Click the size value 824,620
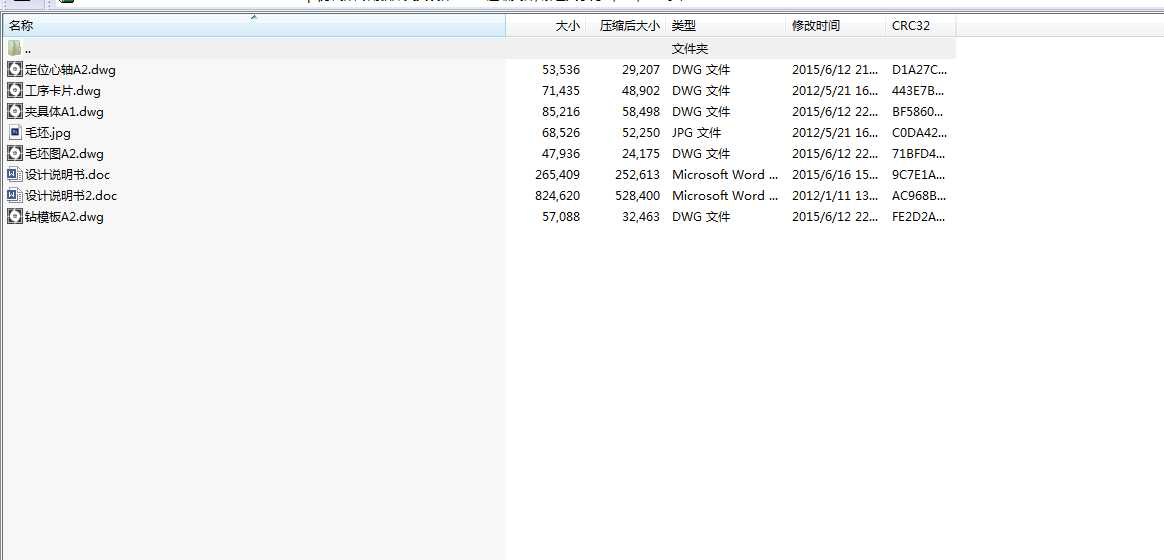The width and height of the screenshot is (1164, 560). point(558,195)
